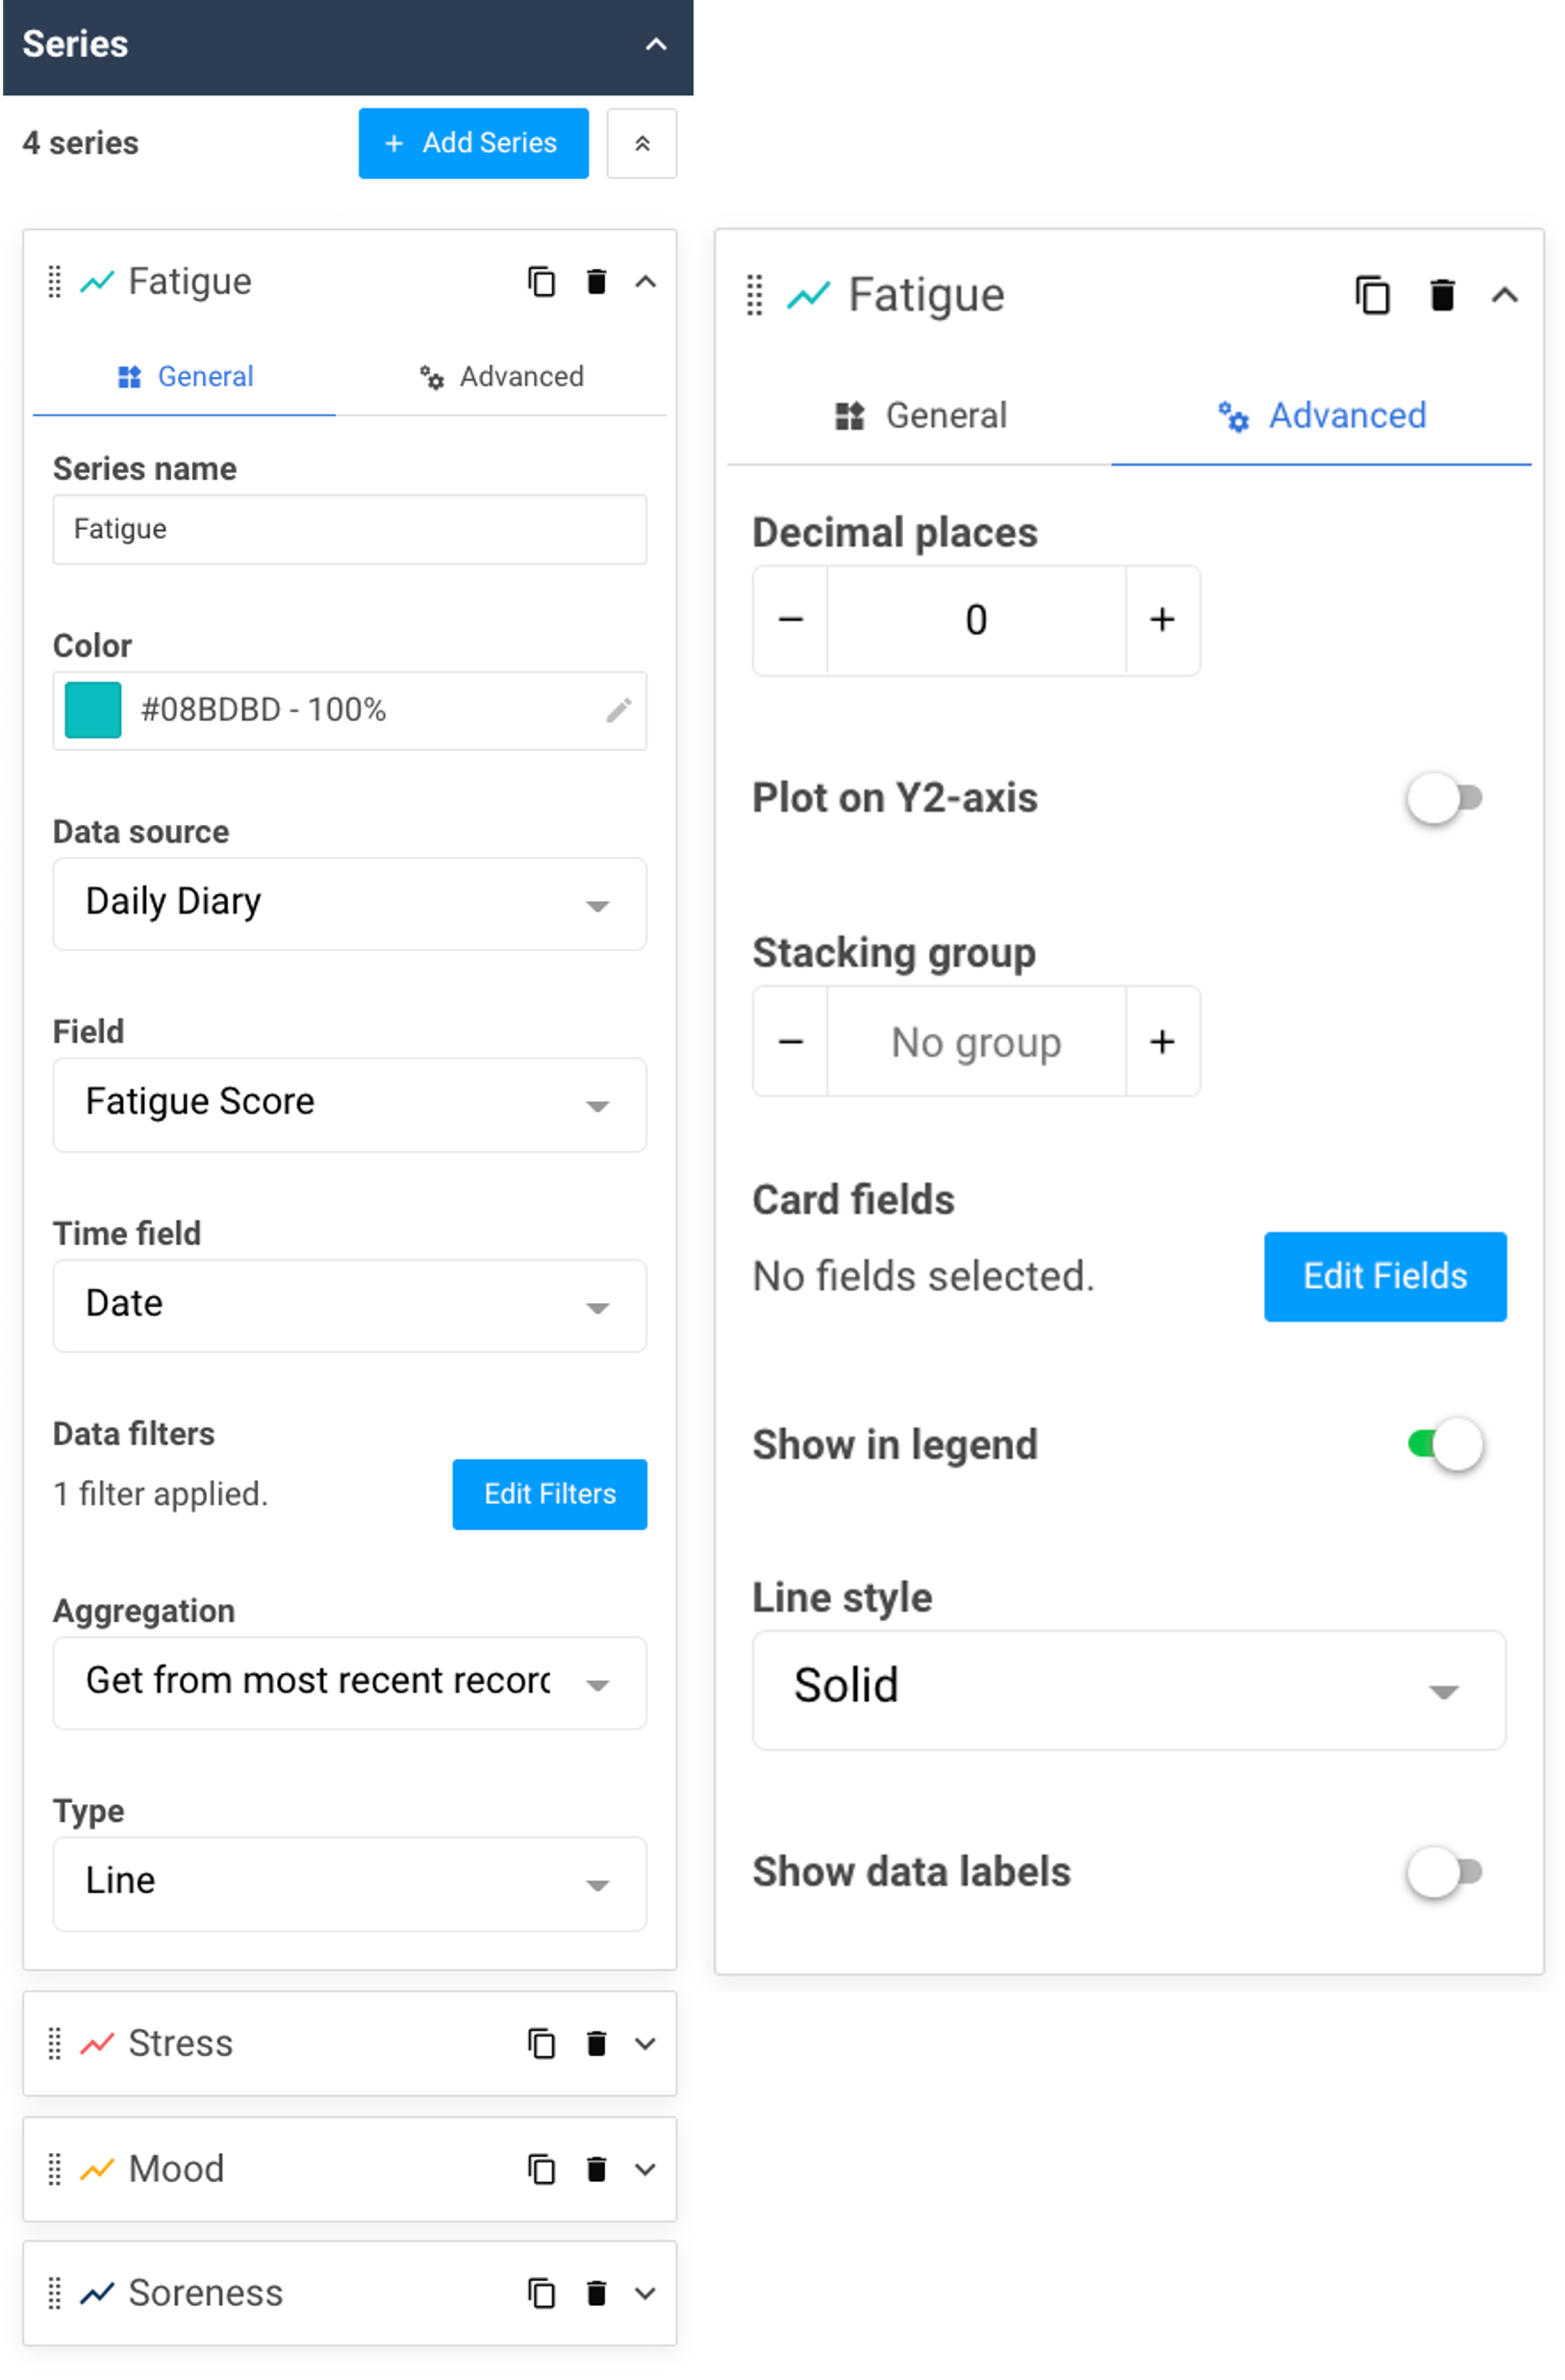Delete the Fatigue series in the right panel

1442,296
